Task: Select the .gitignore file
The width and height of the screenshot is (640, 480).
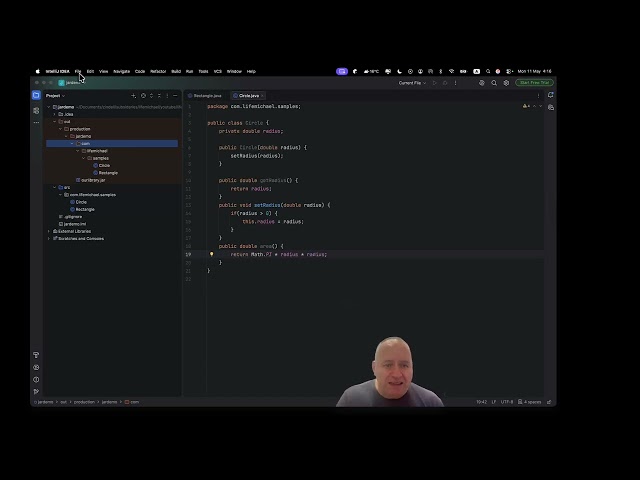Action: point(70,217)
